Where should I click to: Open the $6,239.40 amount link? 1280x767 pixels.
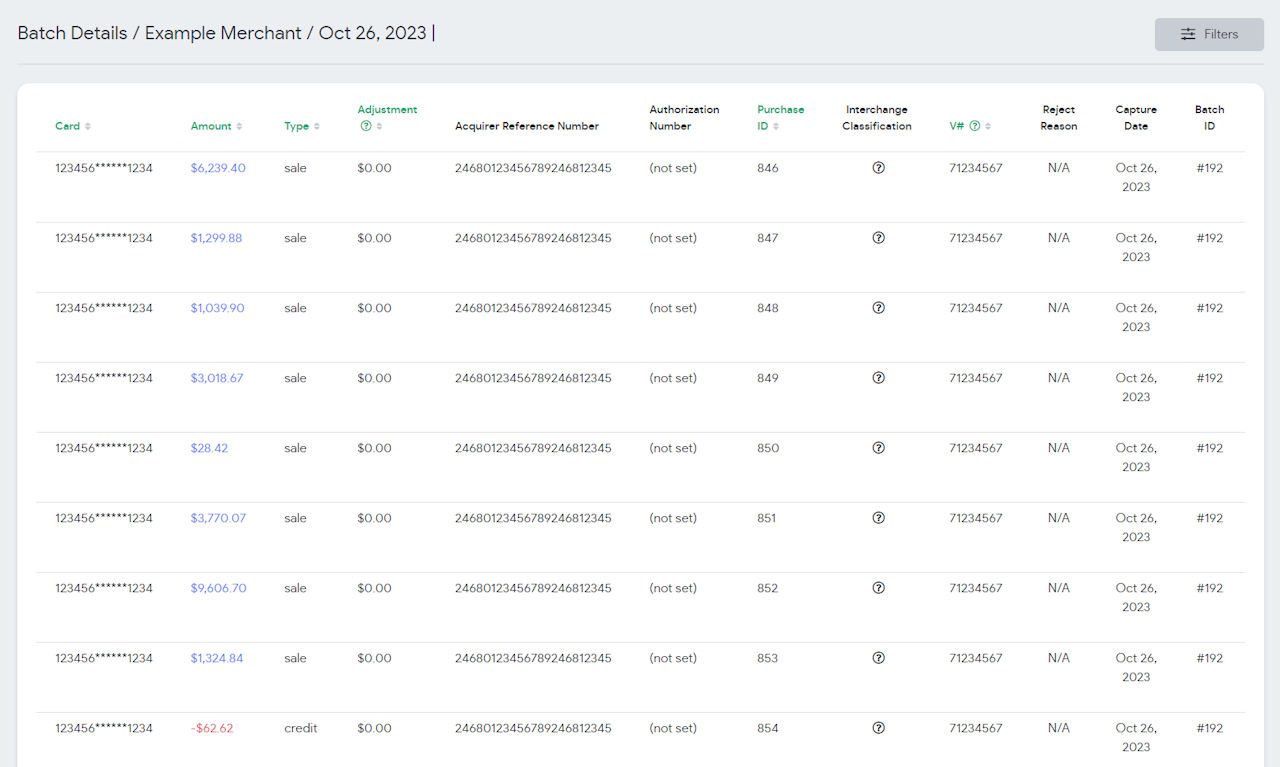click(x=218, y=168)
